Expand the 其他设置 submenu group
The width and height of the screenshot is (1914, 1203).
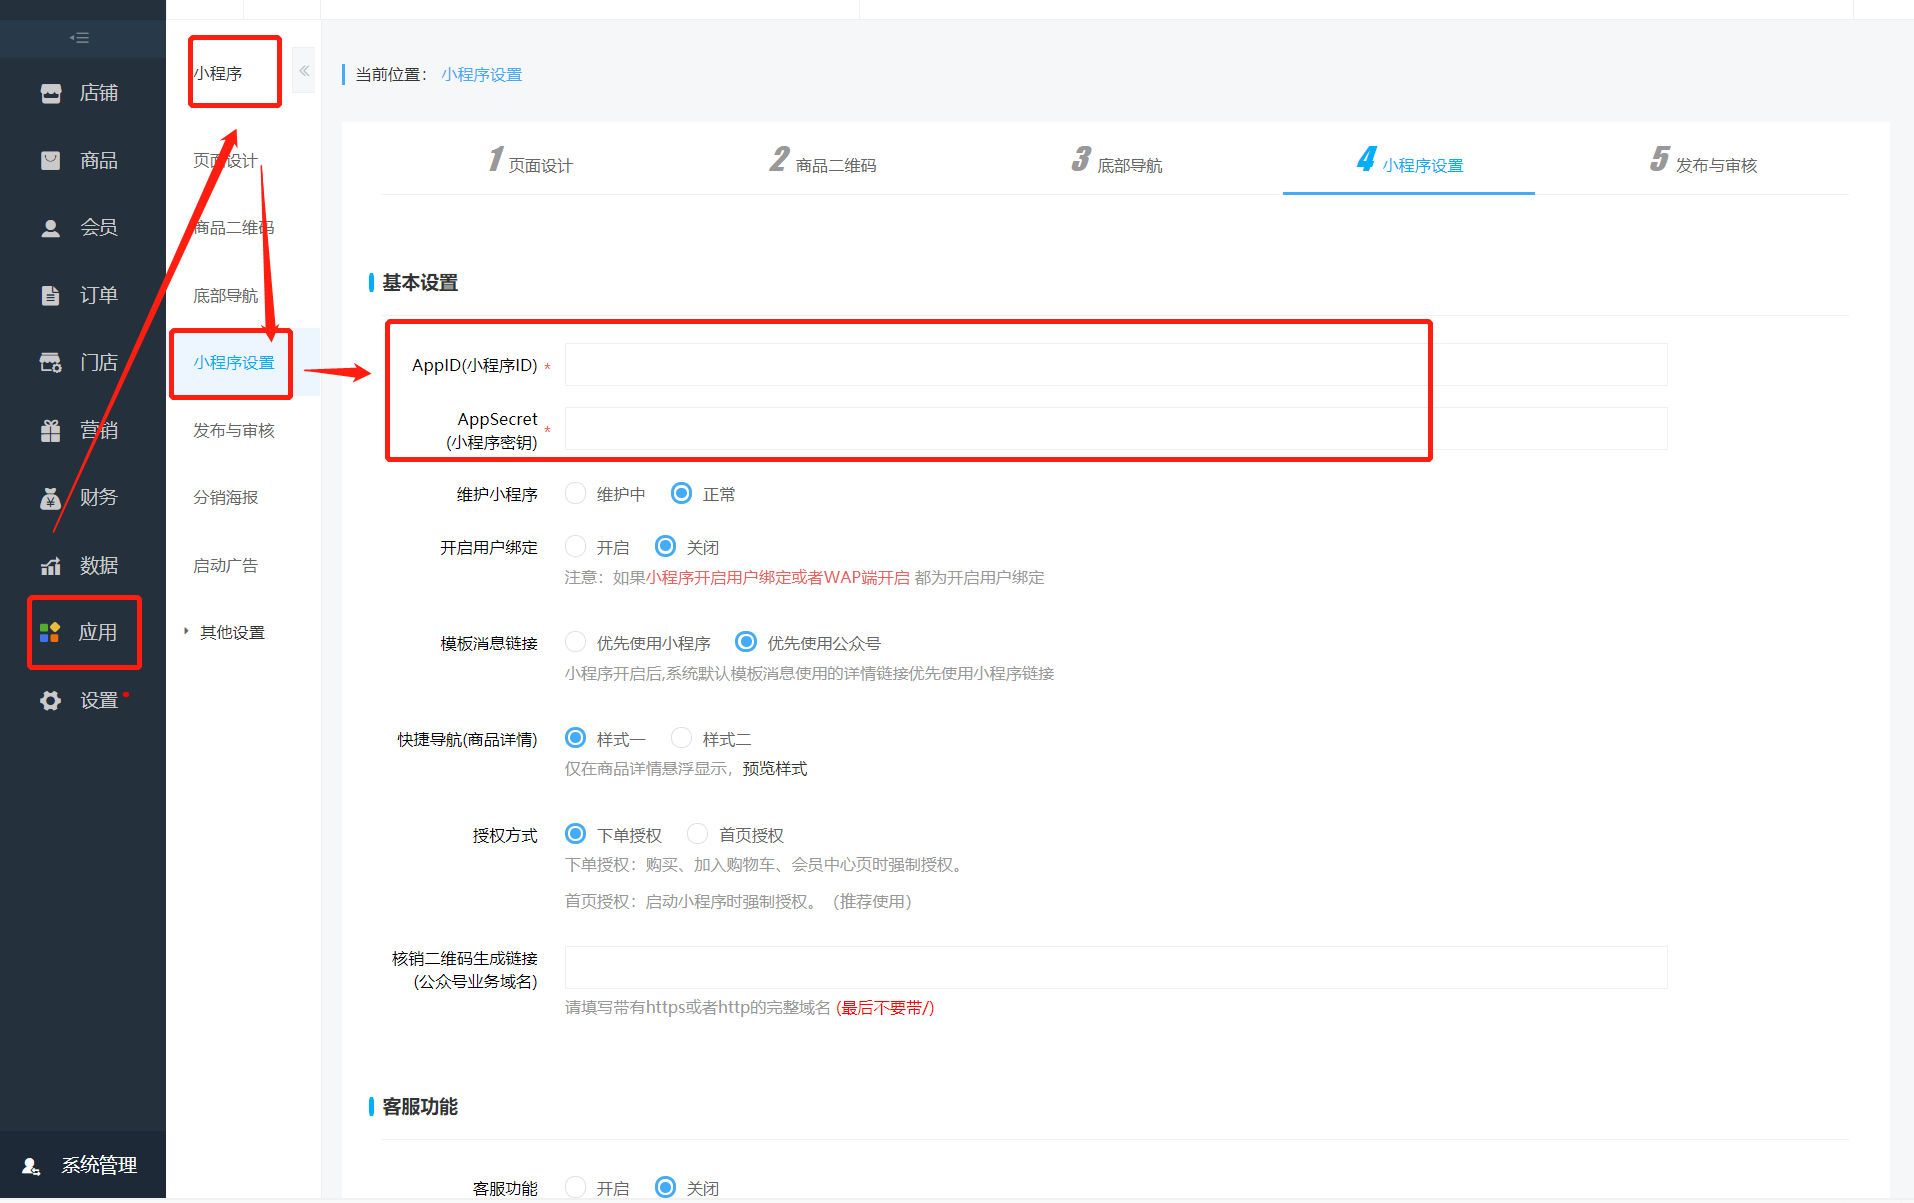[x=226, y=633]
